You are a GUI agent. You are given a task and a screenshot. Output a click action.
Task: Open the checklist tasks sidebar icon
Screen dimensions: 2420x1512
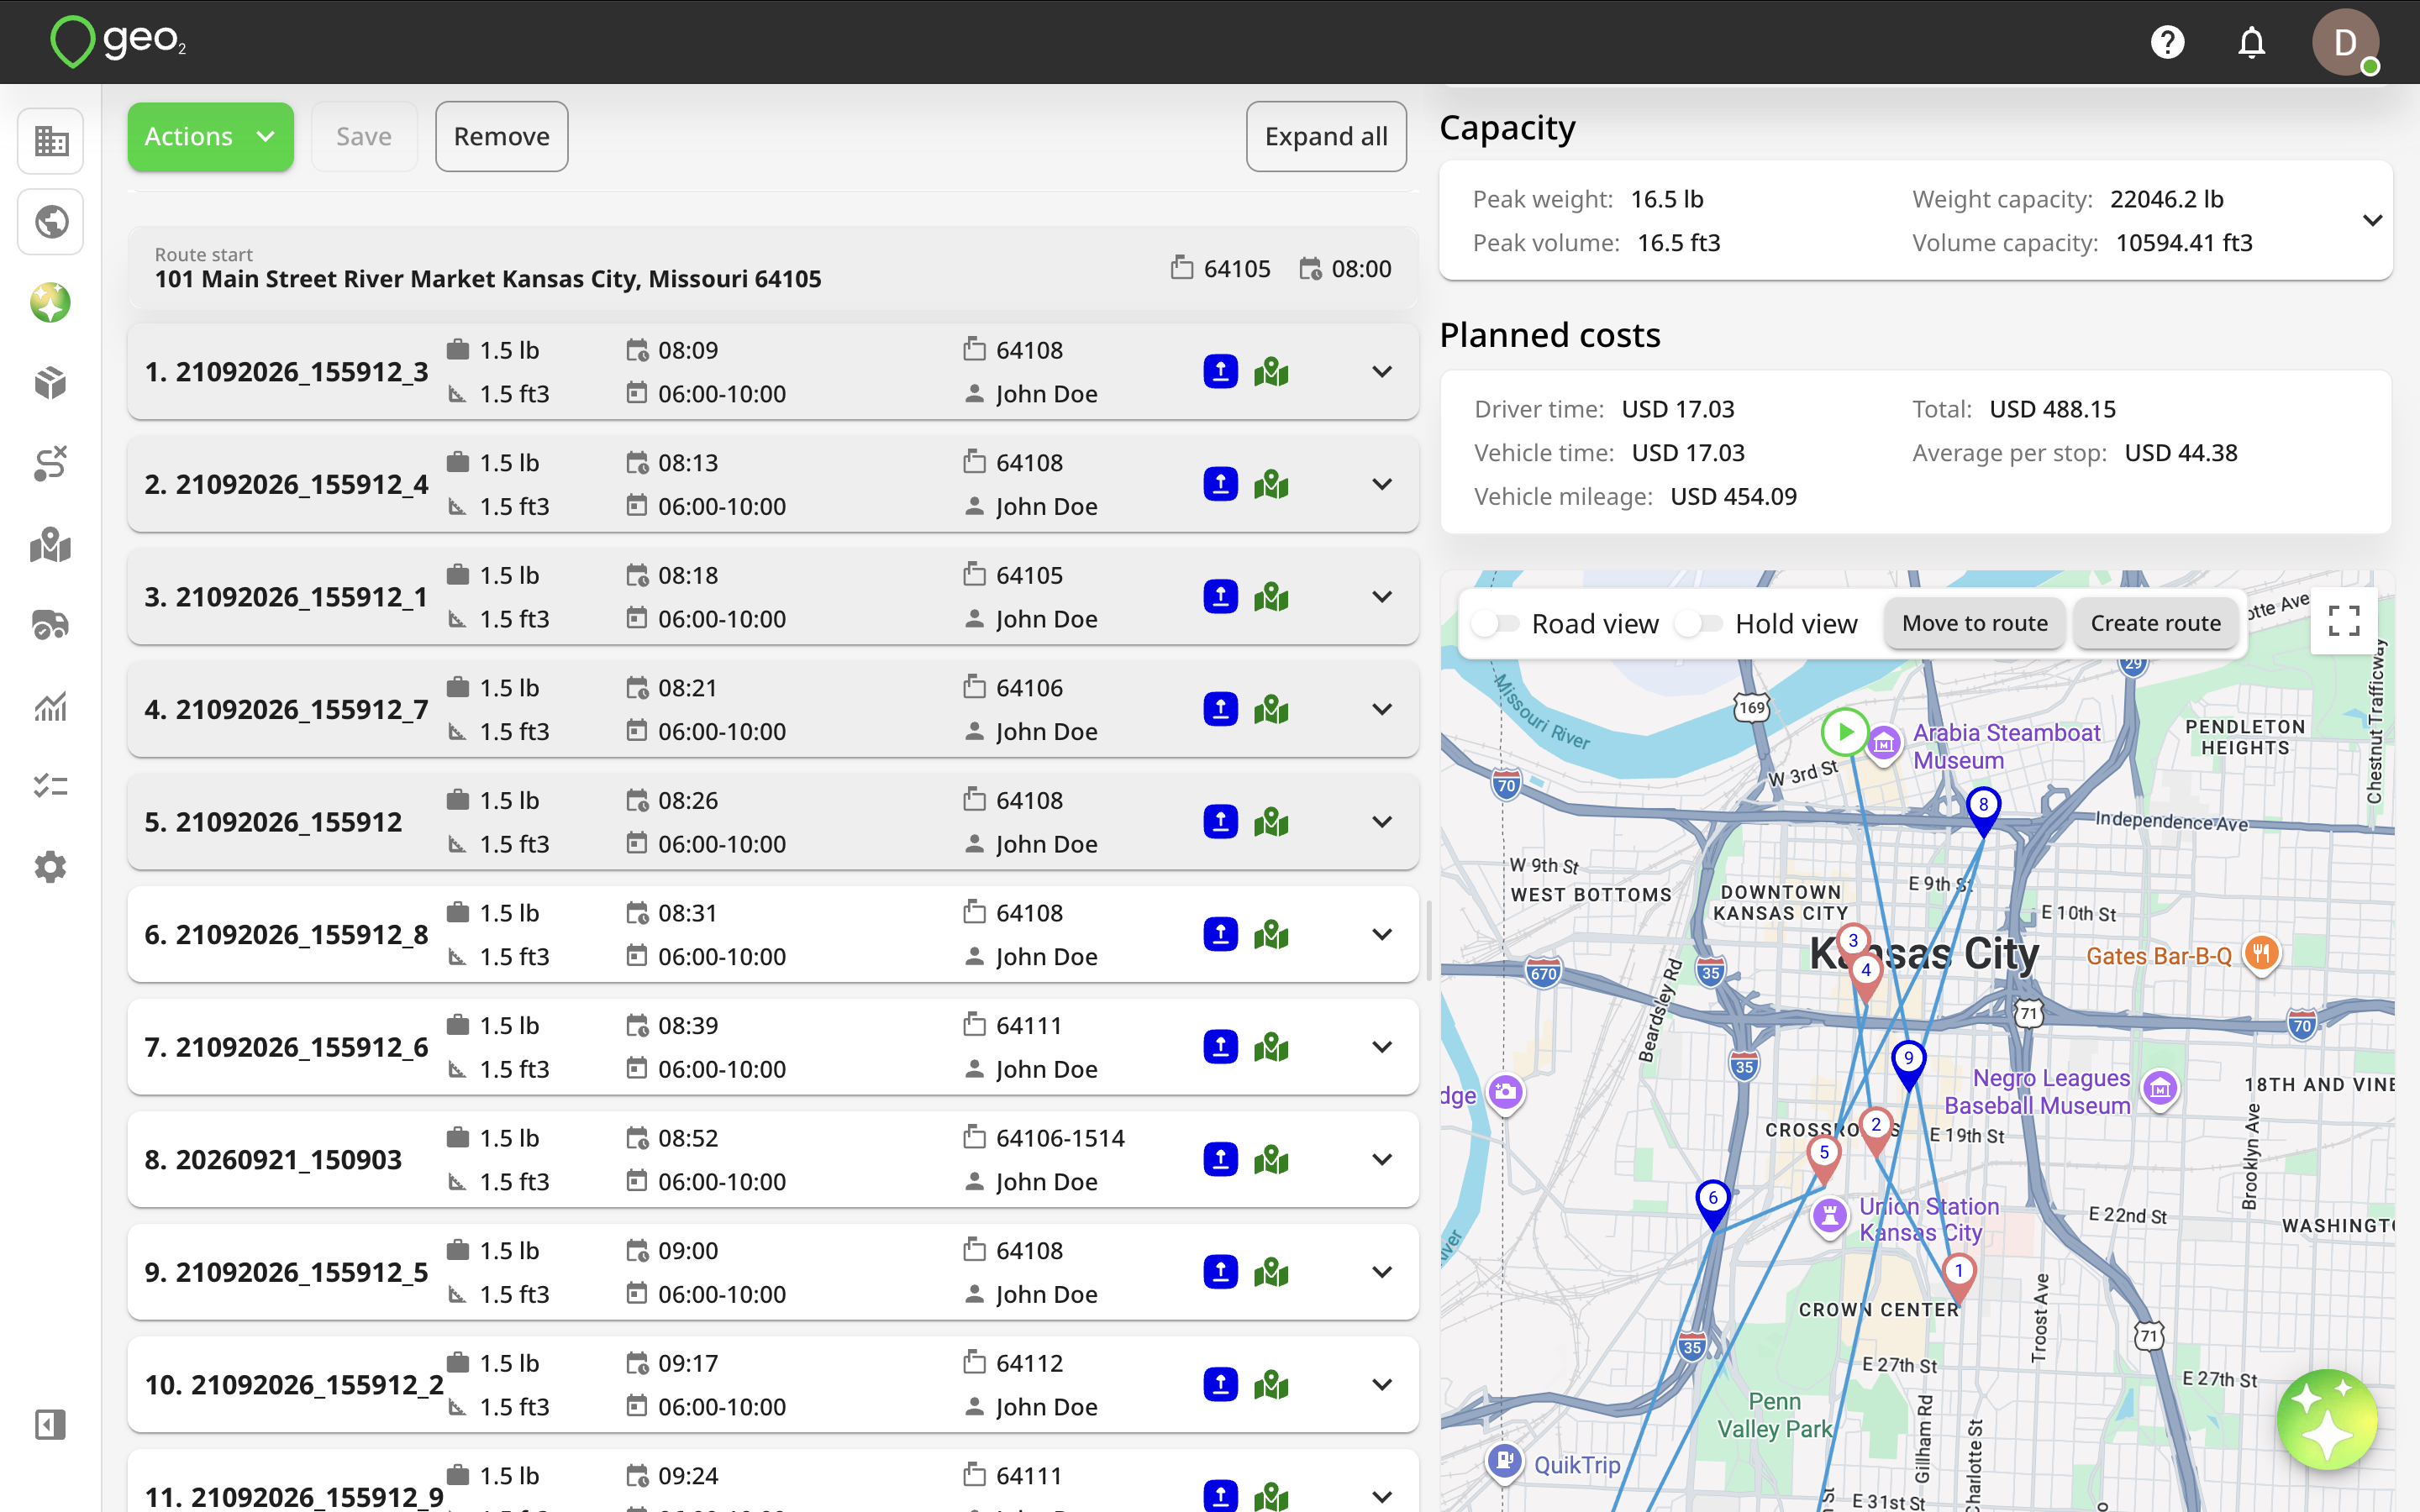[x=51, y=786]
